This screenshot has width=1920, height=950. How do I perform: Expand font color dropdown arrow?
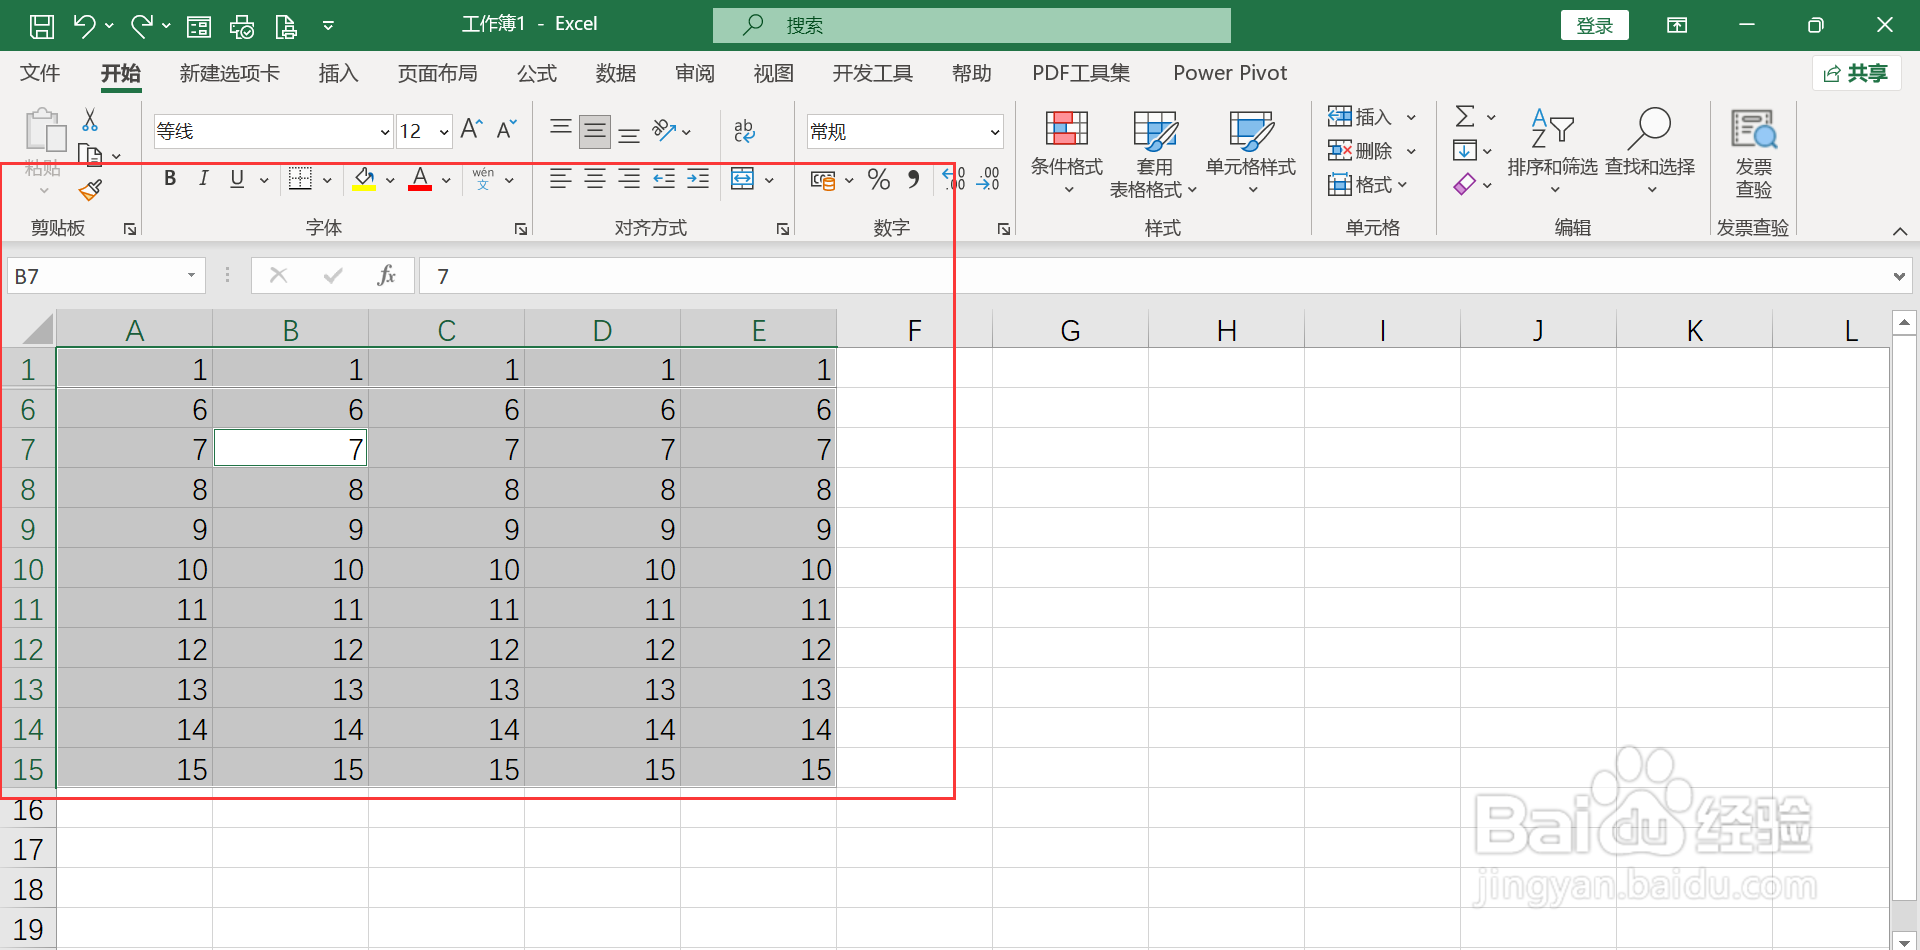coord(446,180)
